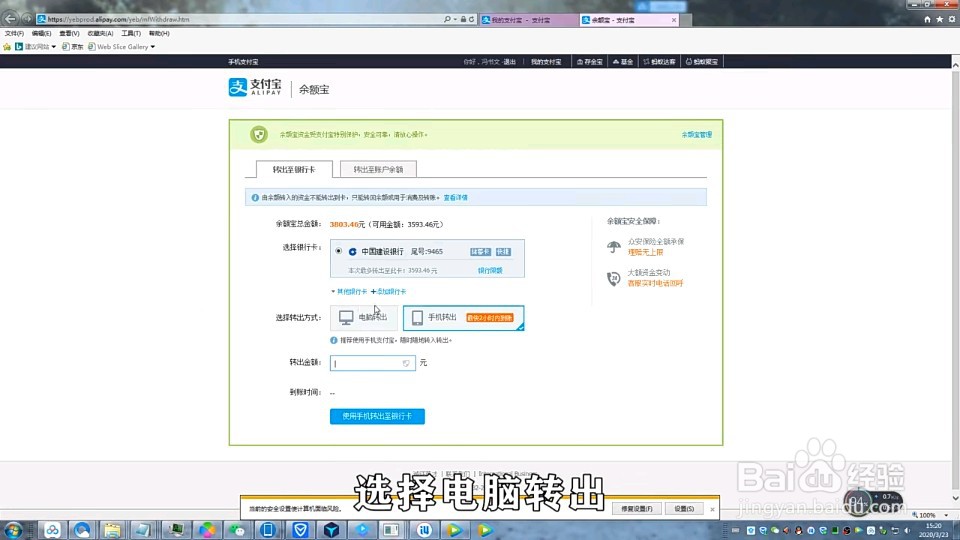The width and height of the screenshot is (960, 540).
Task: Click 修复设置(F) button in notification bar
Action: coord(637,509)
